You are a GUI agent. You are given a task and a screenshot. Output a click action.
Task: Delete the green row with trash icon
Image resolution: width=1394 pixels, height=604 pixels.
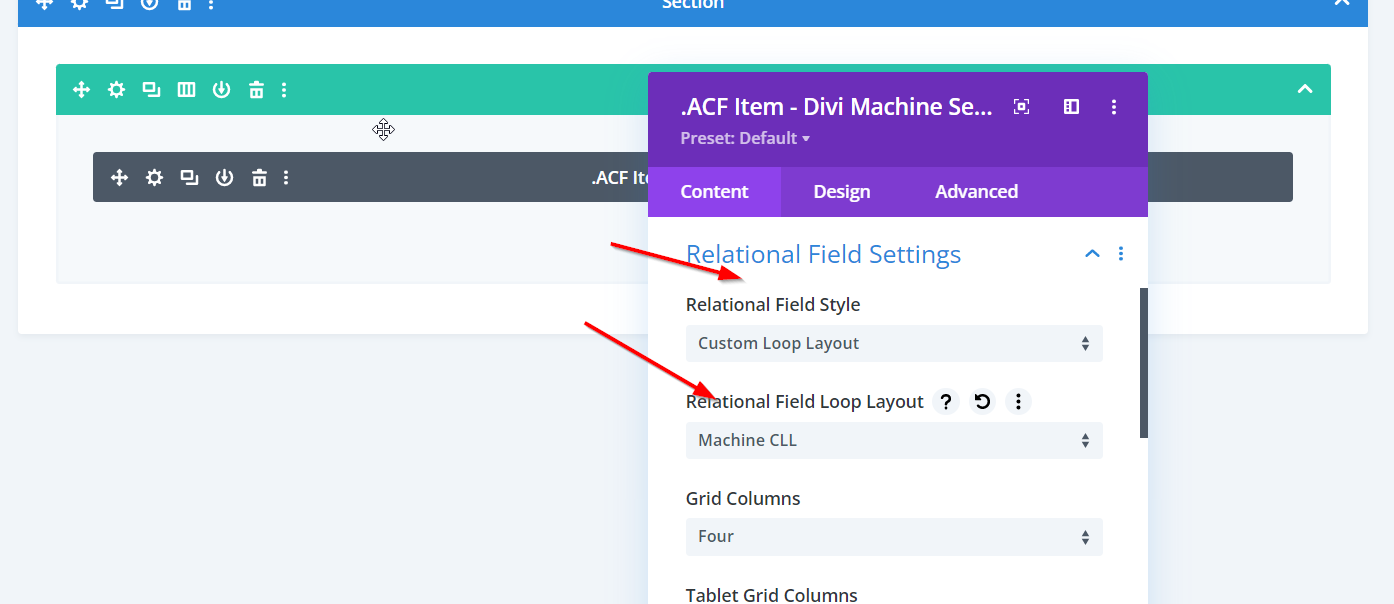coord(256,90)
